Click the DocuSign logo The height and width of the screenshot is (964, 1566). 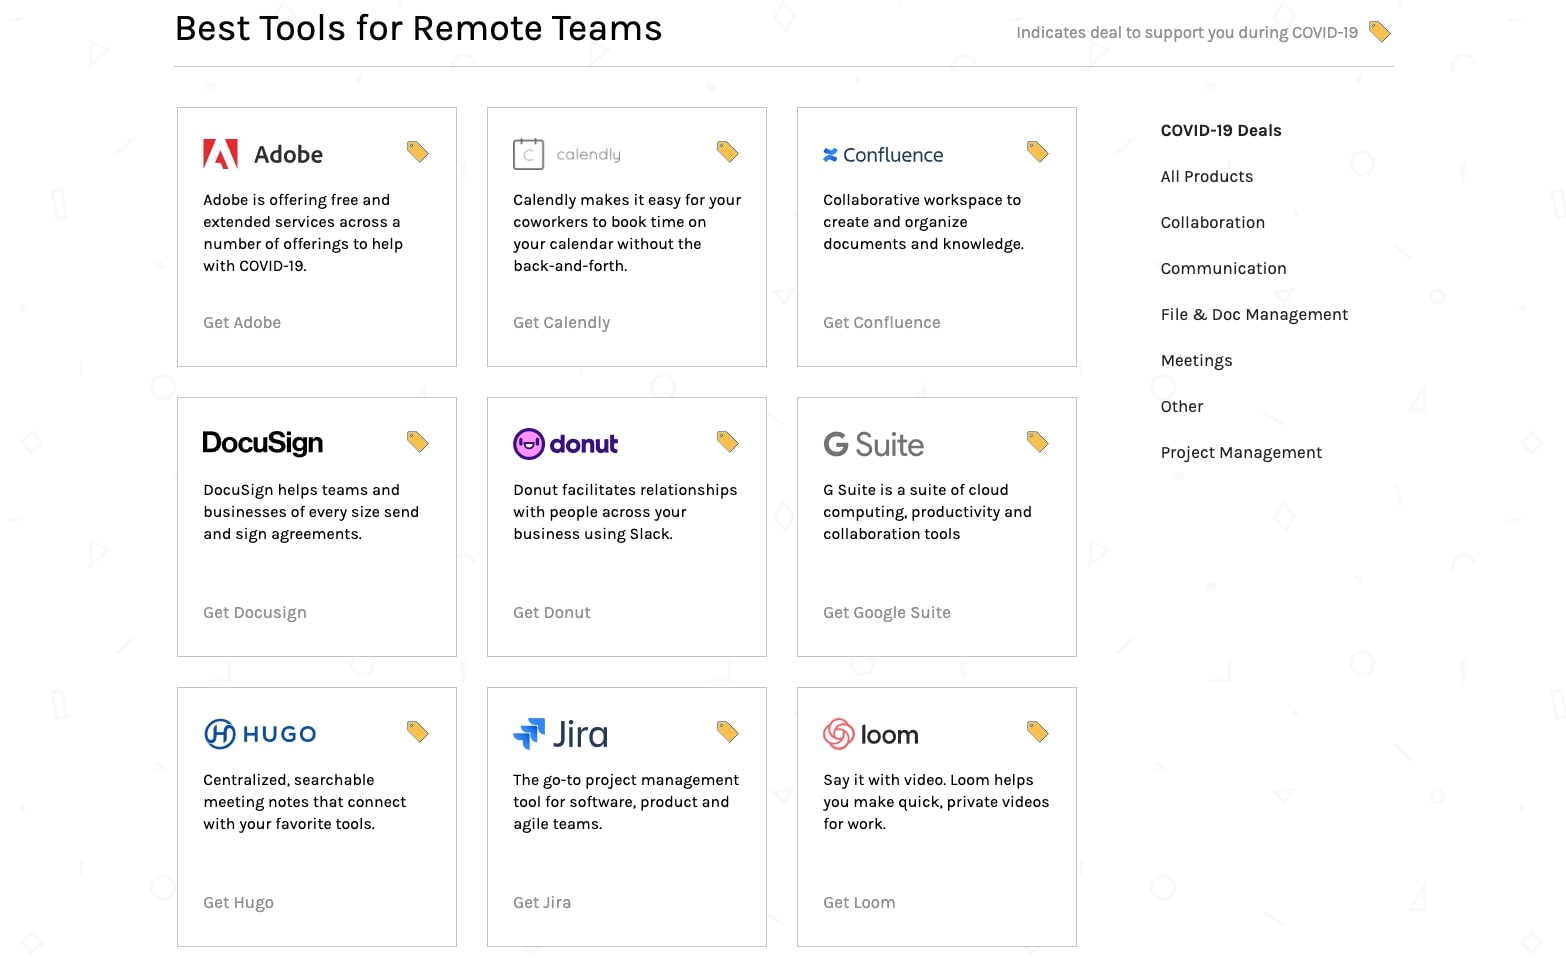pyautogui.click(x=263, y=443)
